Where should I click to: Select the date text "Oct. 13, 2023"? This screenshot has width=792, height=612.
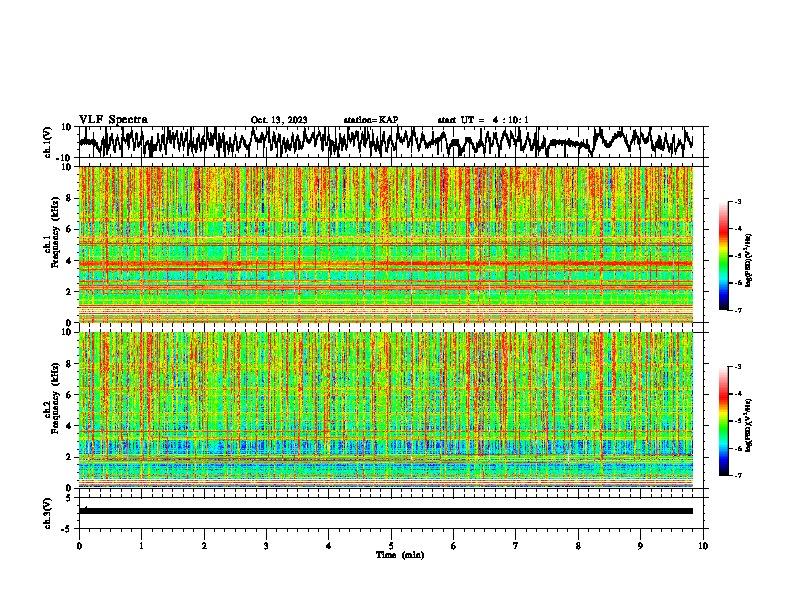tap(279, 120)
